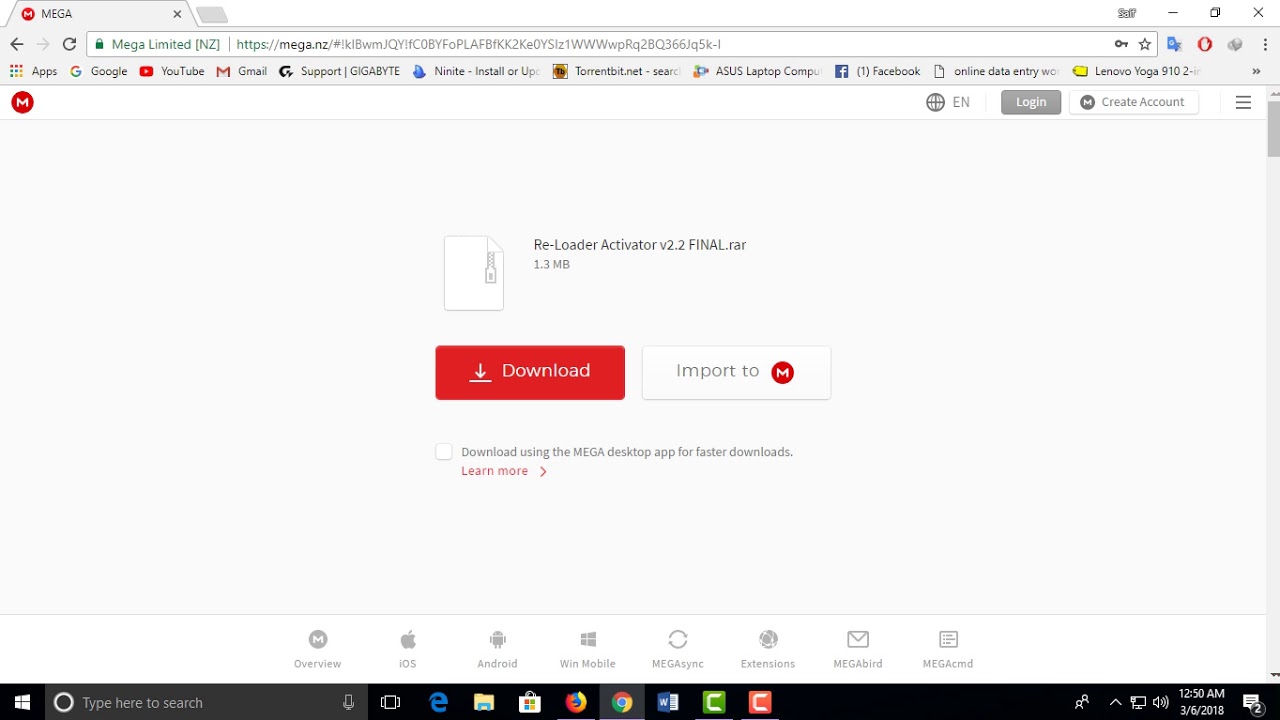Open the Gmail bookmark
1280x720 pixels.
click(x=242, y=71)
